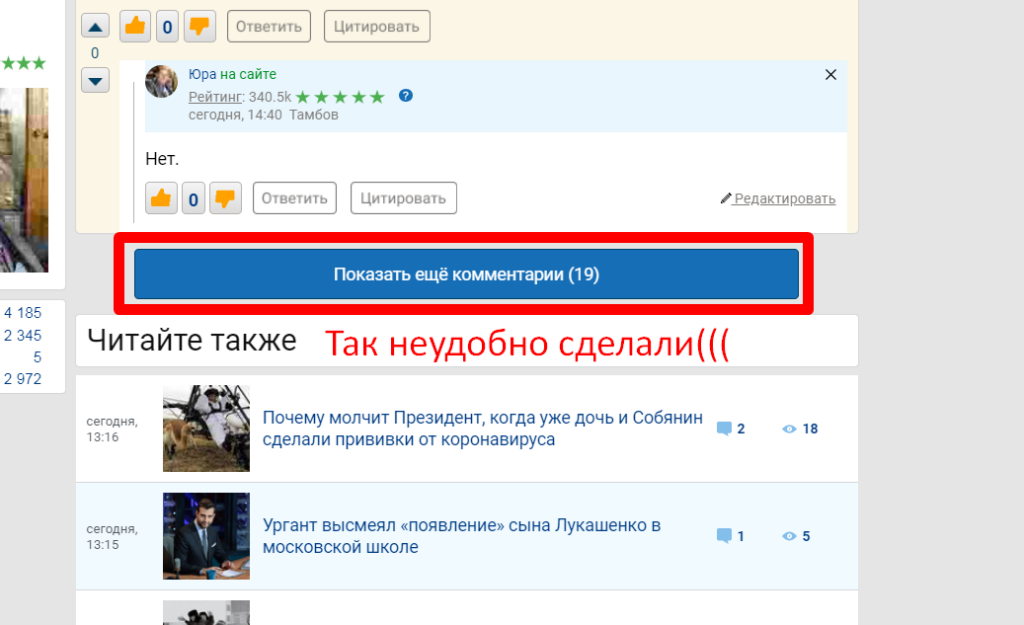
Task: Close Юра's comment with the X
Action: [x=830, y=75]
